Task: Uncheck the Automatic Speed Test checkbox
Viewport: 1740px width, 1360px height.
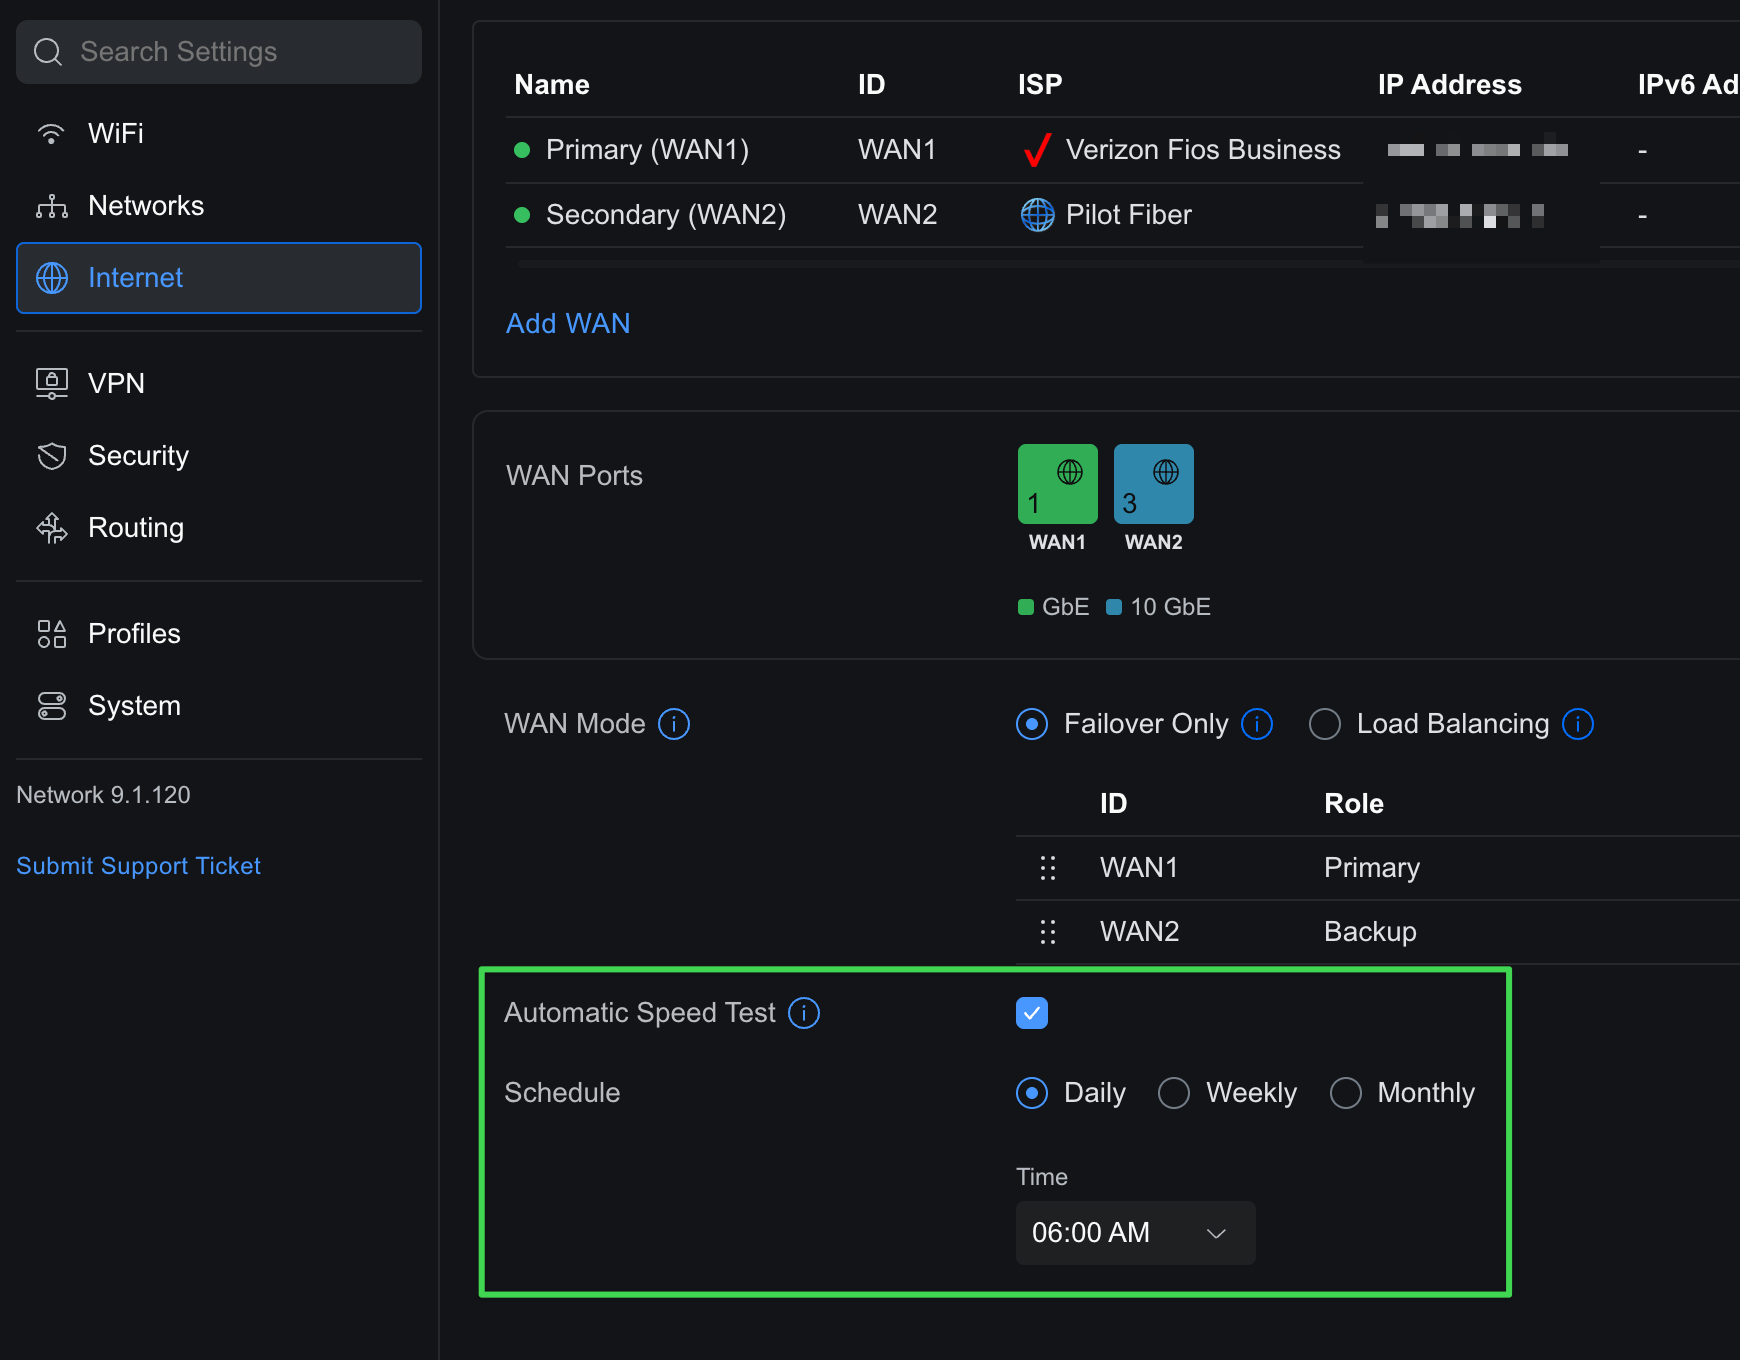Action: [x=1032, y=1013]
